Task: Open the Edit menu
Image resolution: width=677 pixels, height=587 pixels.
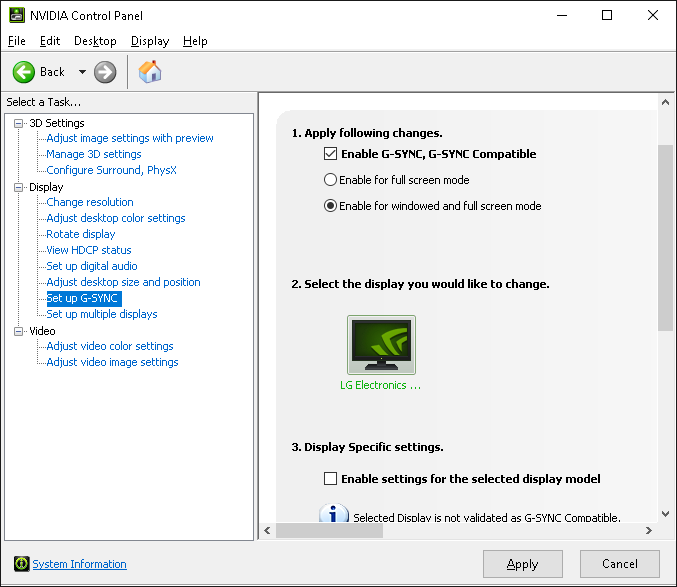Action: pyautogui.click(x=50, y=41)
